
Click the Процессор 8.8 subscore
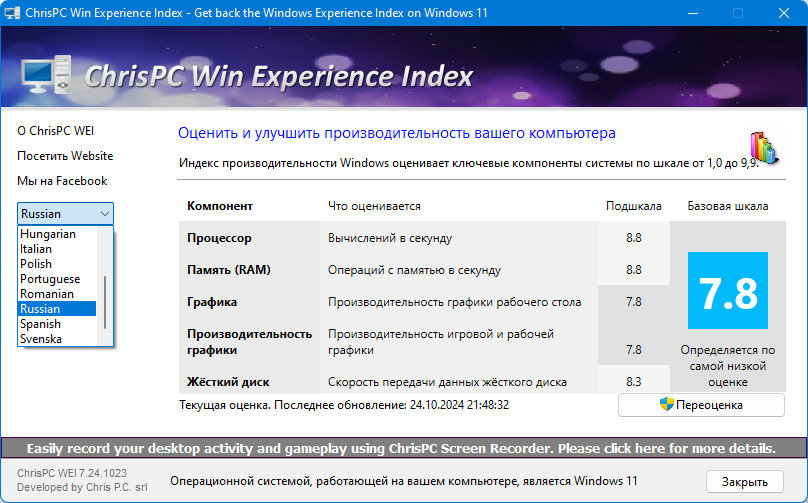(x=634, y=238)
